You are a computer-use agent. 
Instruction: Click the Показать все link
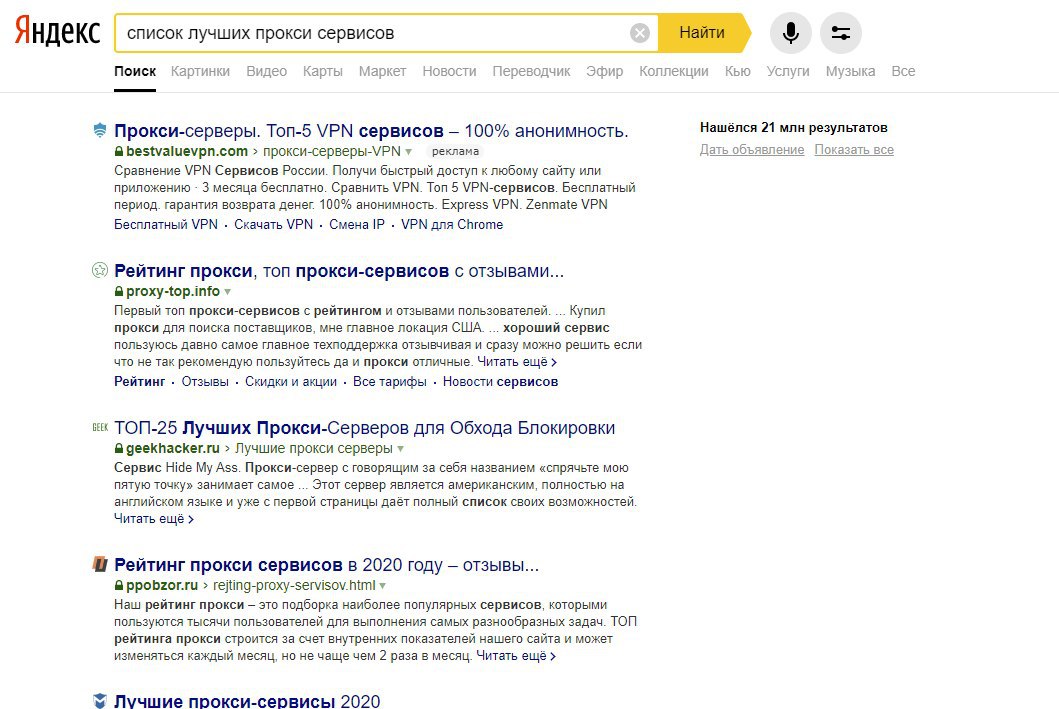point(854,150)
